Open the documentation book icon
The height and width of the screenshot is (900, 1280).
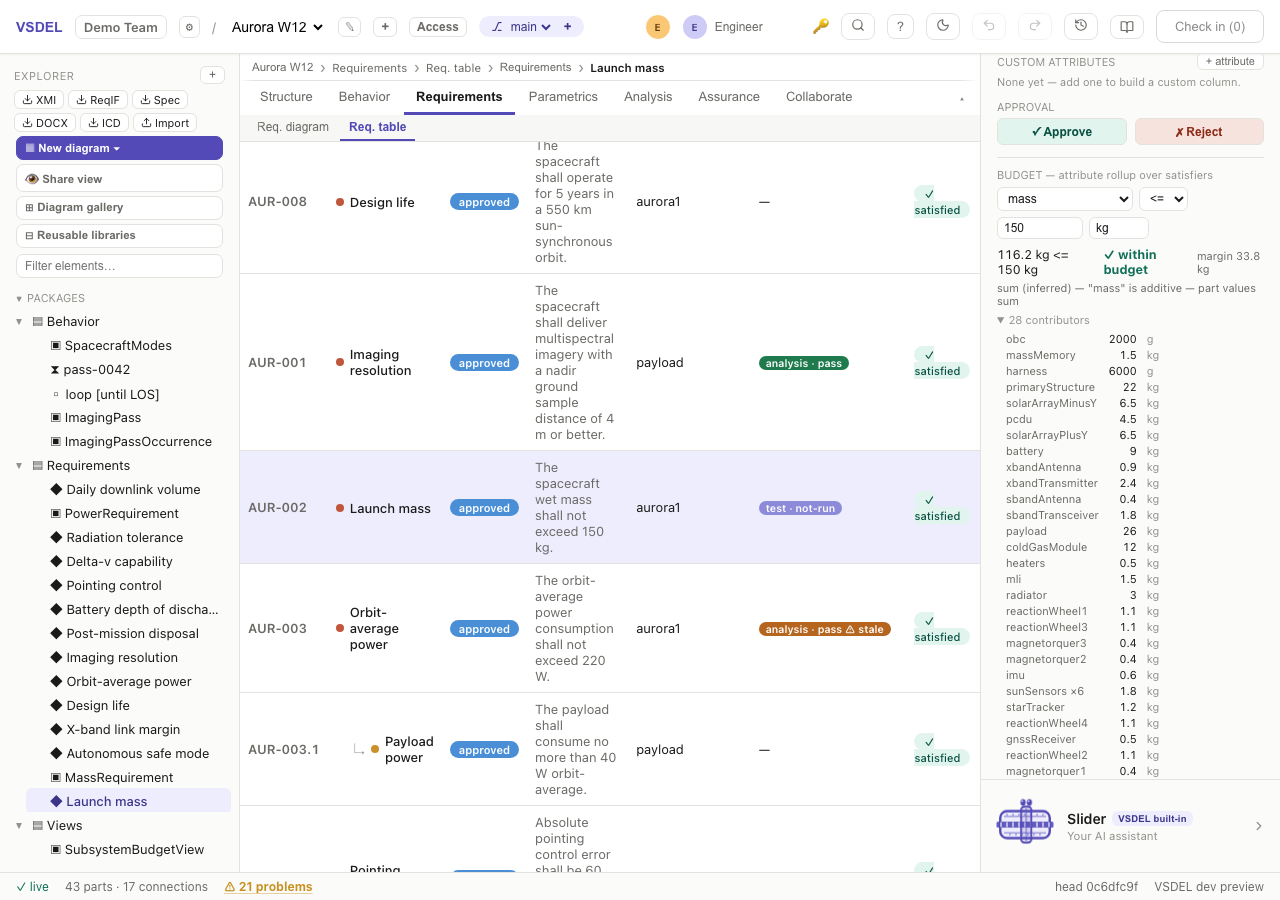(1127, 27)
